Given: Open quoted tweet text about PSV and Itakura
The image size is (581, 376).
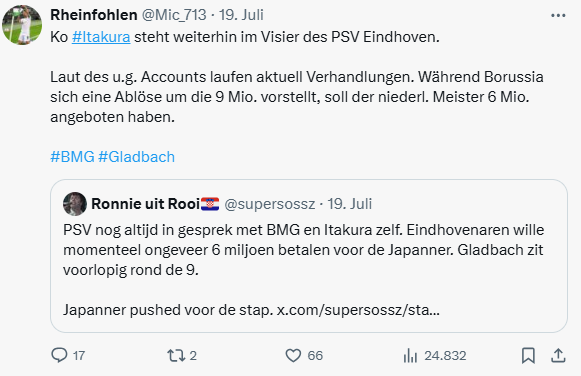Looking at the screenshot, I should tap(303, 250).
